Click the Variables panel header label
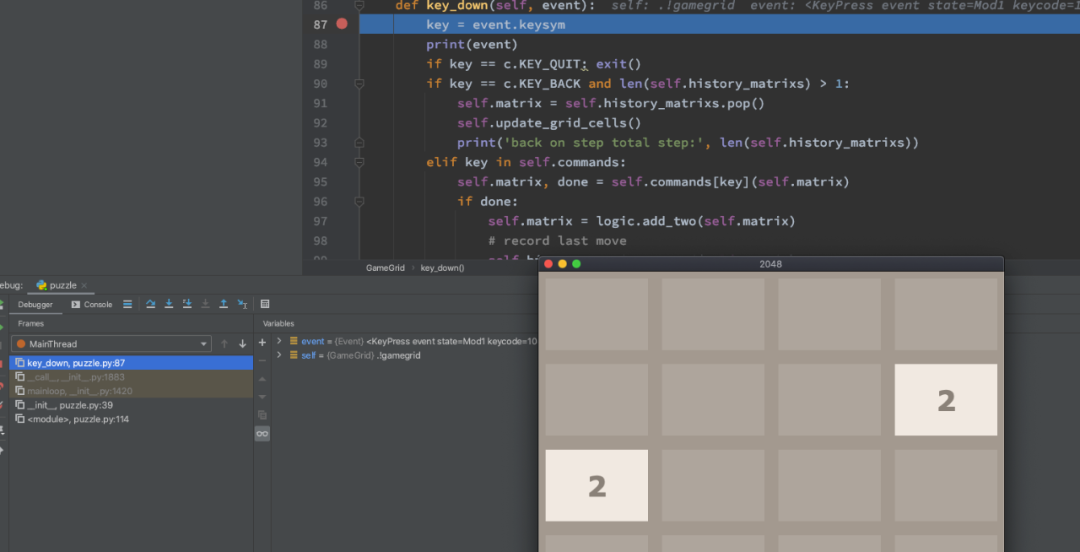This screenshot has height=552, width=1080. (x=278, y=323)
